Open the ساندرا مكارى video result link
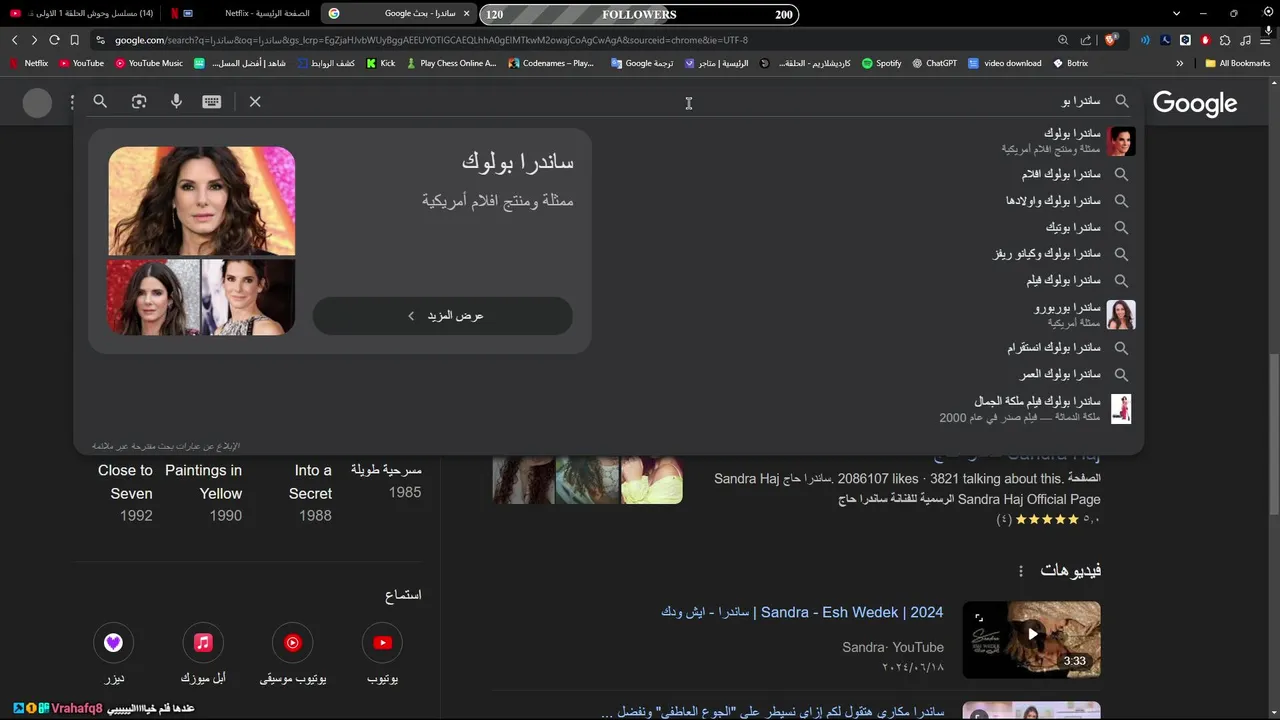The height and width of the screenshot is (720, 1280). (x=773, y=711)
